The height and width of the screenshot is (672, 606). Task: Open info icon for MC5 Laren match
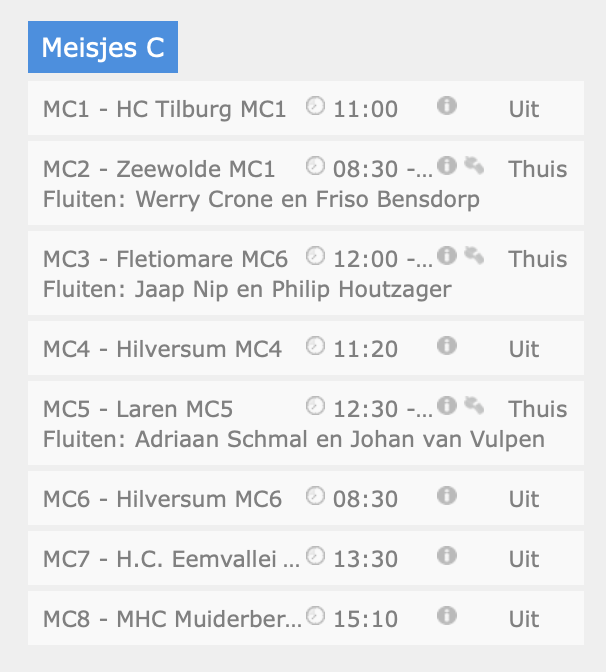point(447,406)
